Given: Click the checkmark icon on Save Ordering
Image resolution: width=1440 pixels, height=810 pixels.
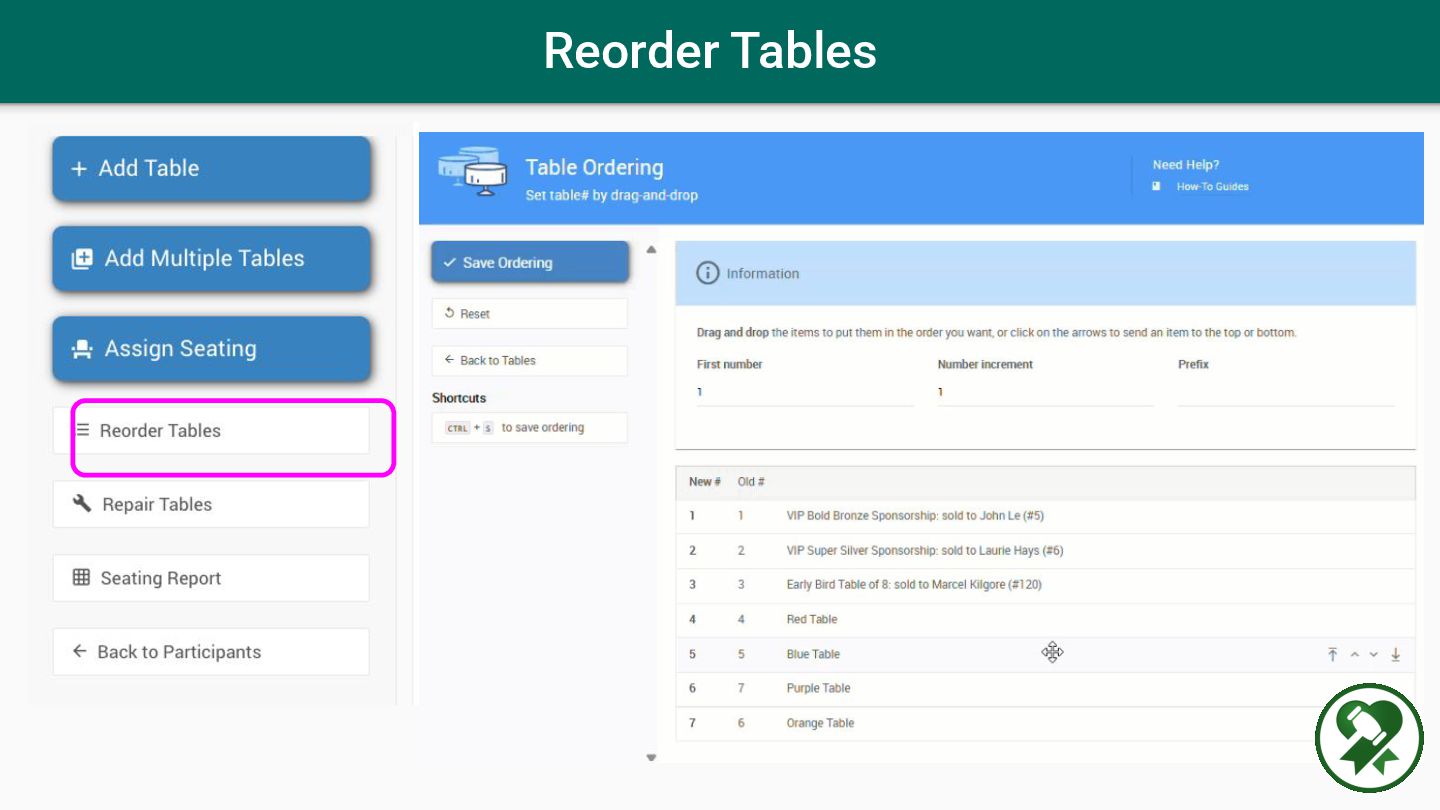Looking at the screenshot, I should (x=449, y=262).
